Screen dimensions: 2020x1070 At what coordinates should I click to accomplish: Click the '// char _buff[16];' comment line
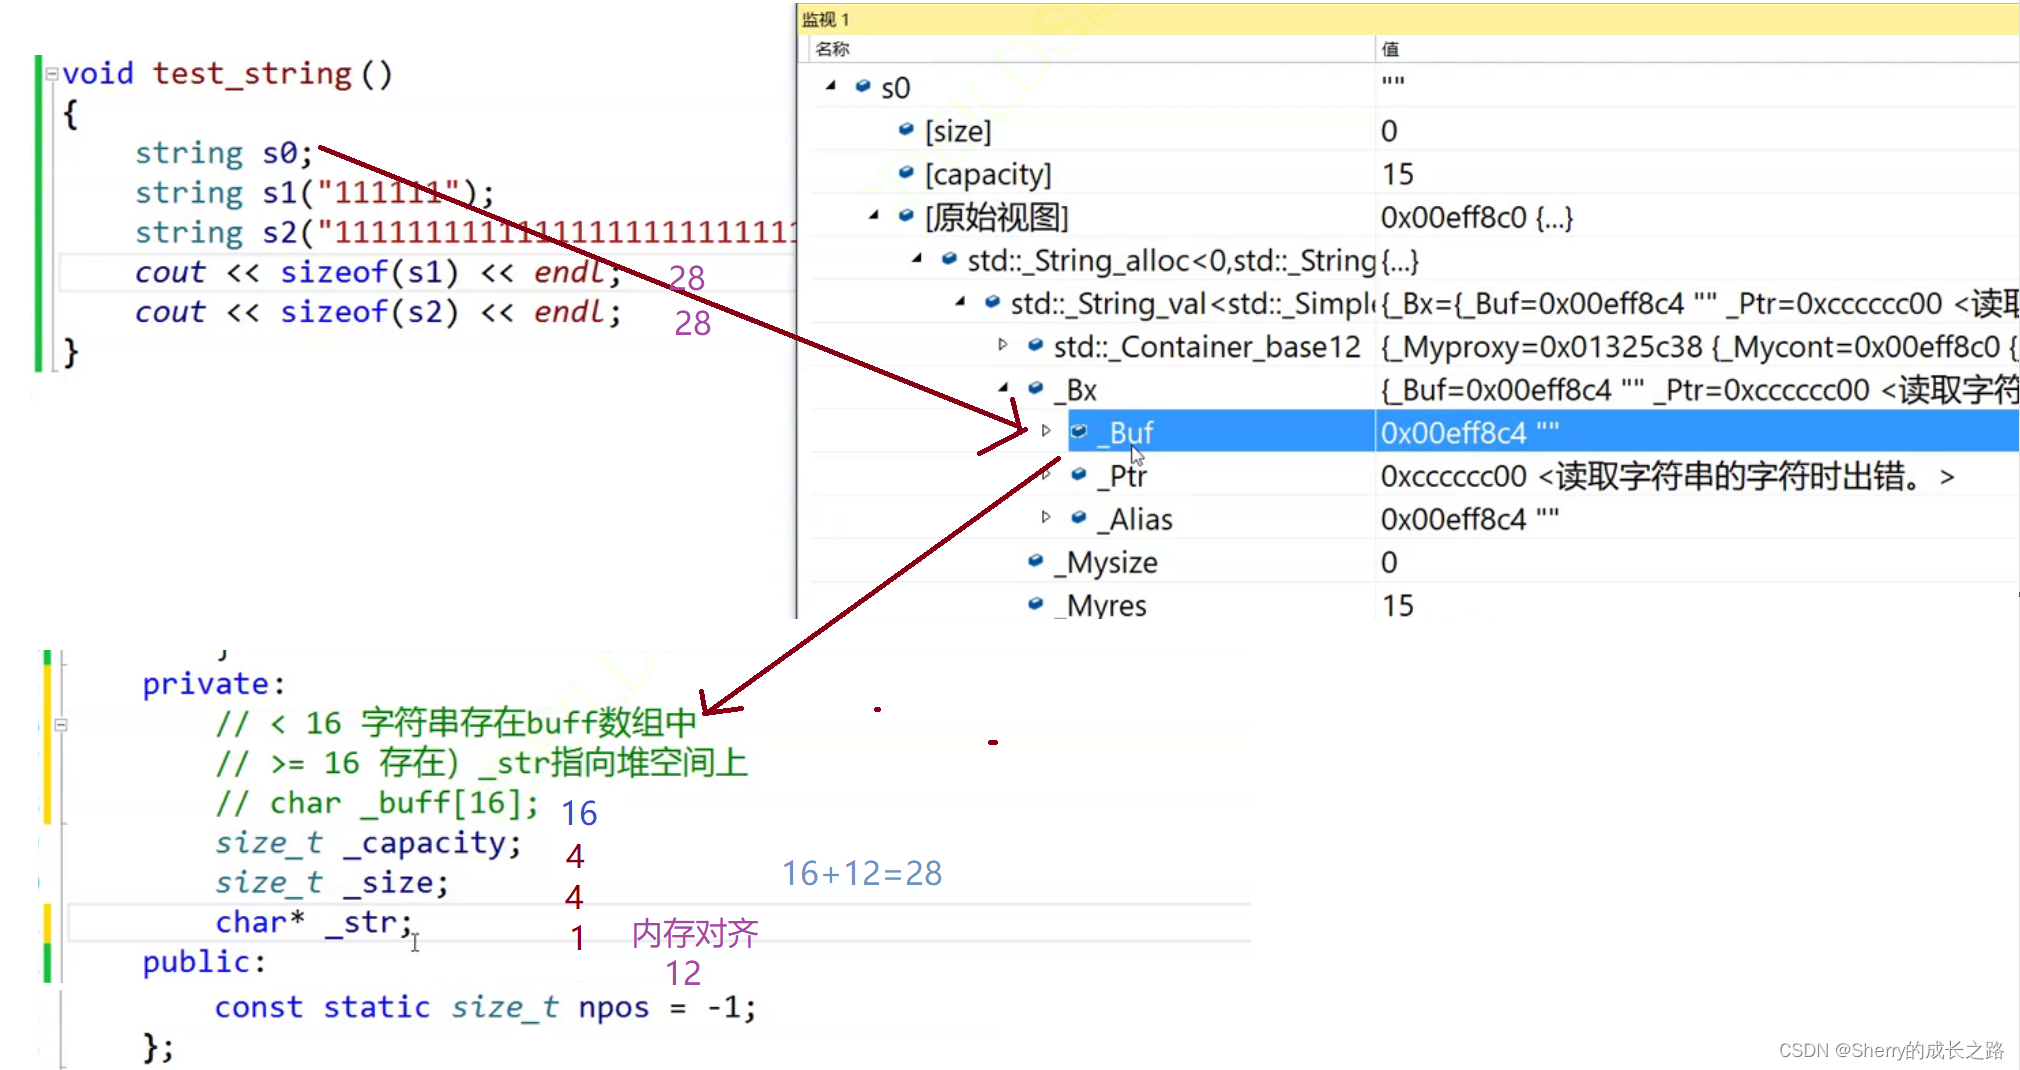click(377, 803)
